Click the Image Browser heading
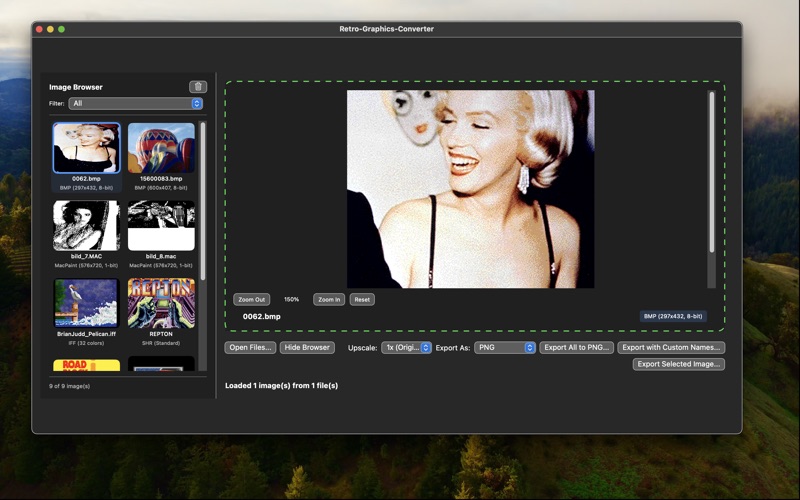The height and width of the screenshot is (500, 800). [x=76, y=87]
